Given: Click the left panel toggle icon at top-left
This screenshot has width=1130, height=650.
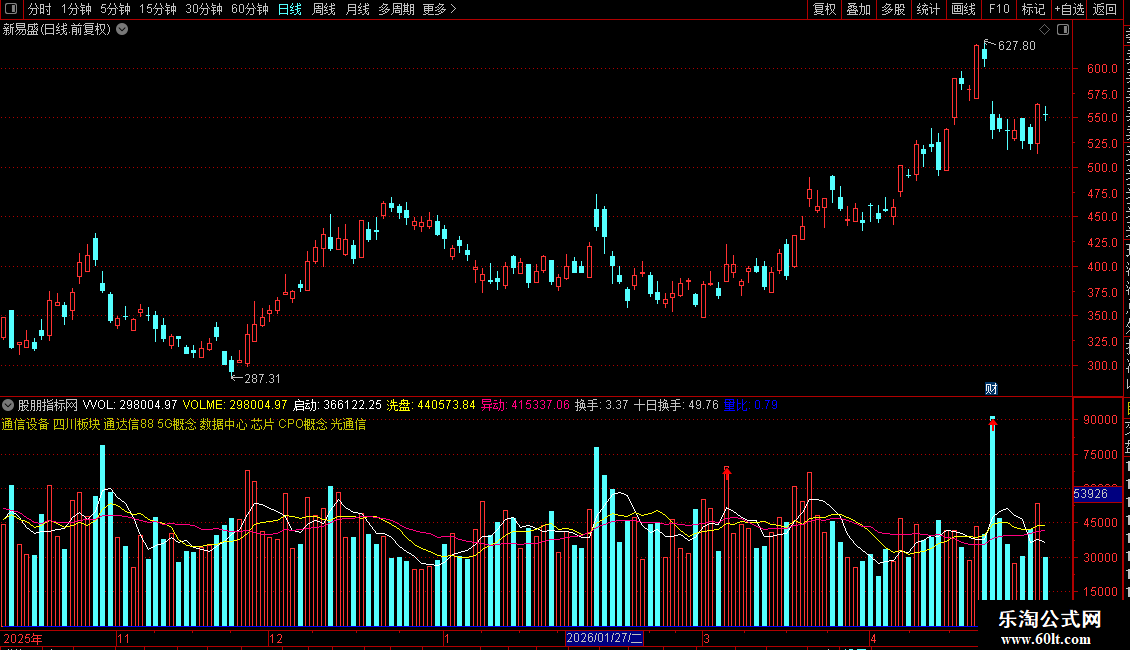Looking at the screenshot, I should 11,9.
